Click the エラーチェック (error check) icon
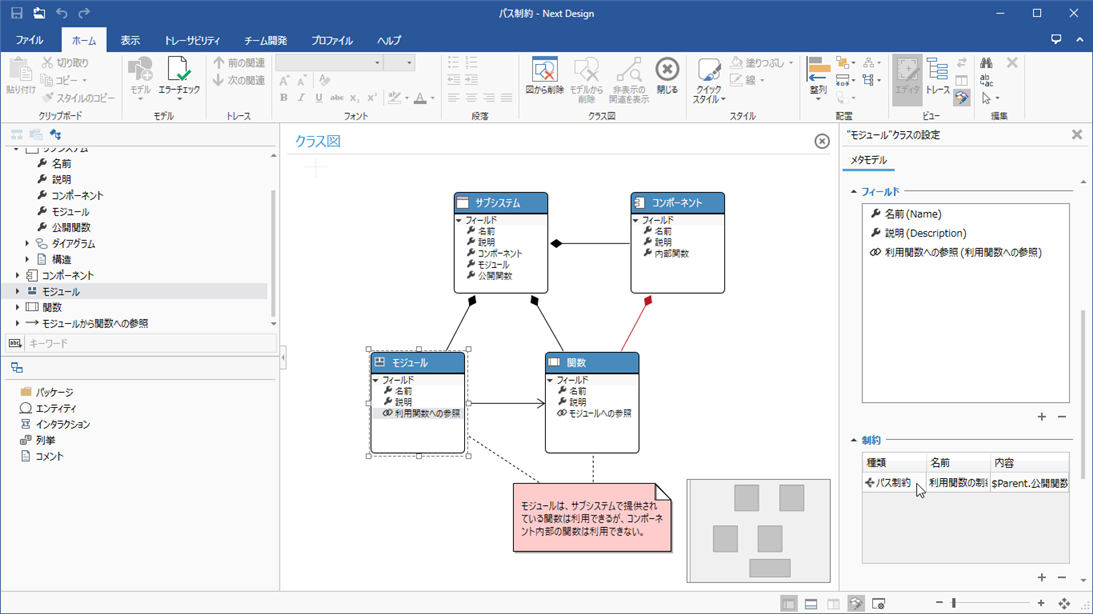 179,72
